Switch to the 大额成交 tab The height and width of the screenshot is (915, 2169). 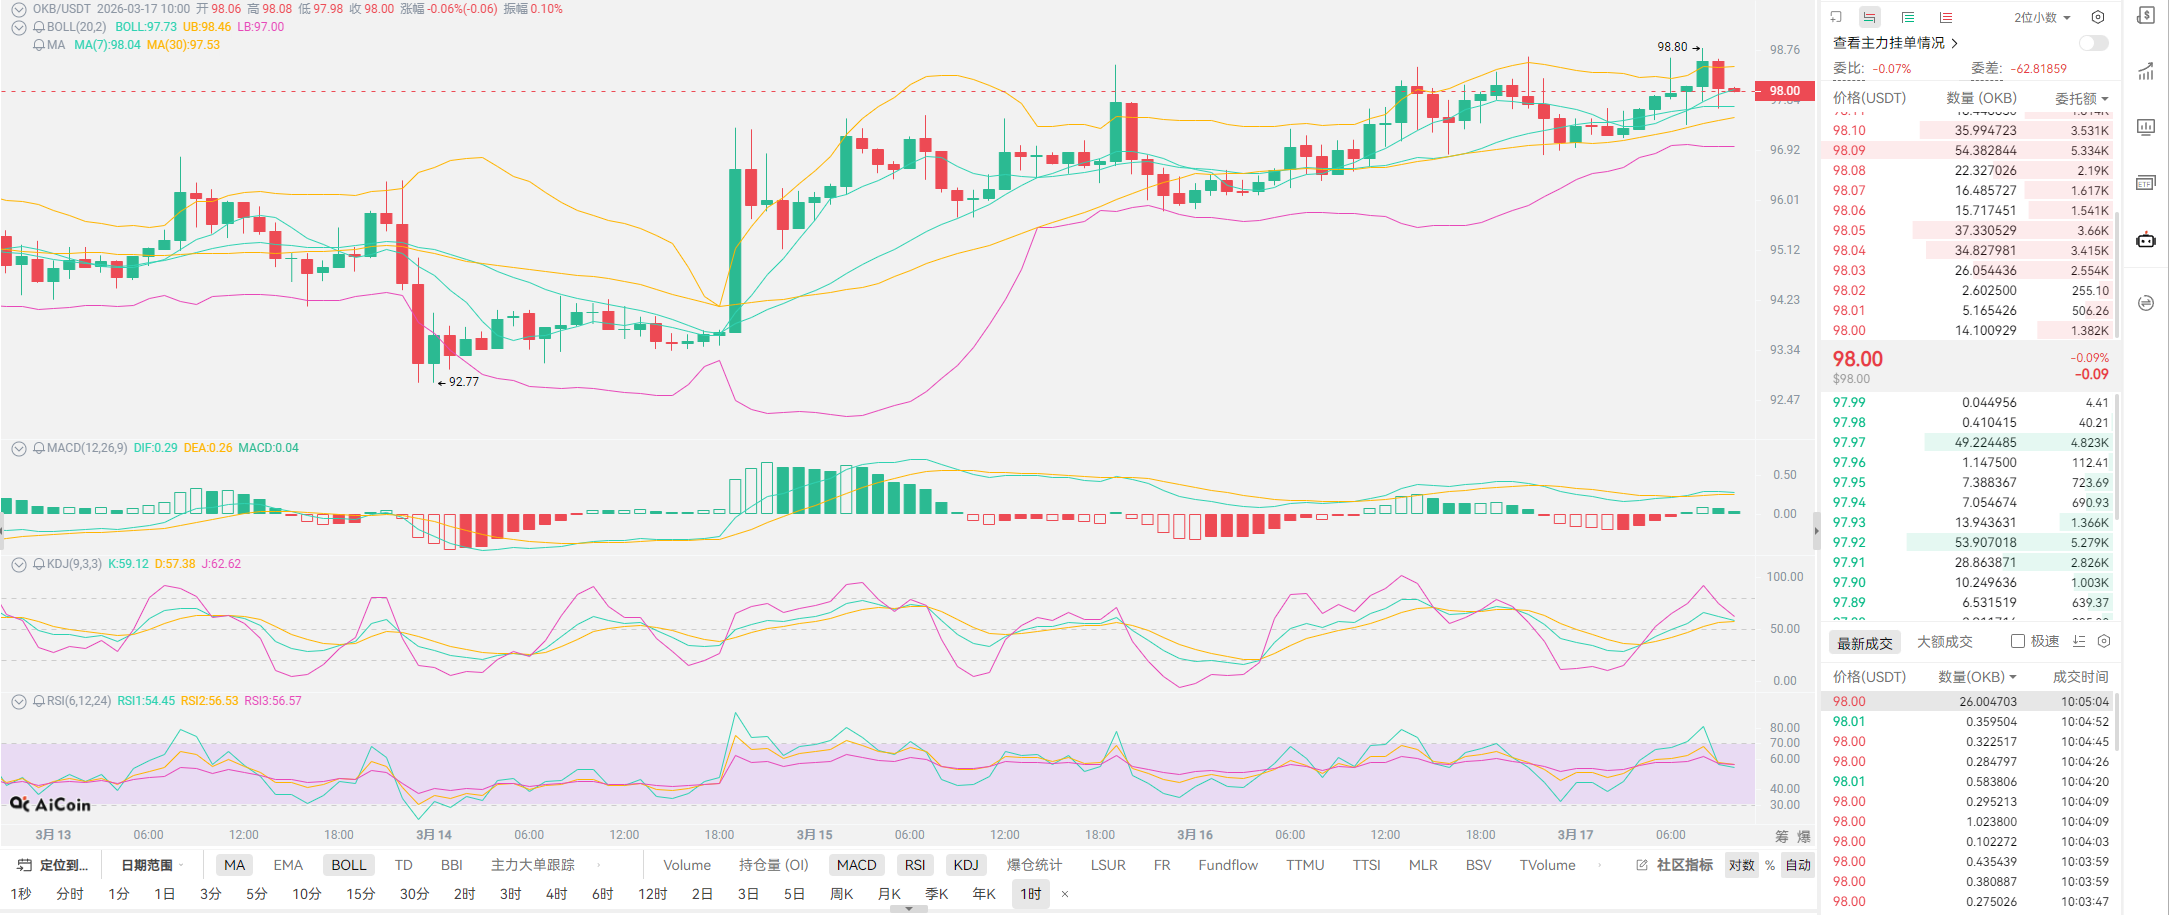click(1944, 642)
